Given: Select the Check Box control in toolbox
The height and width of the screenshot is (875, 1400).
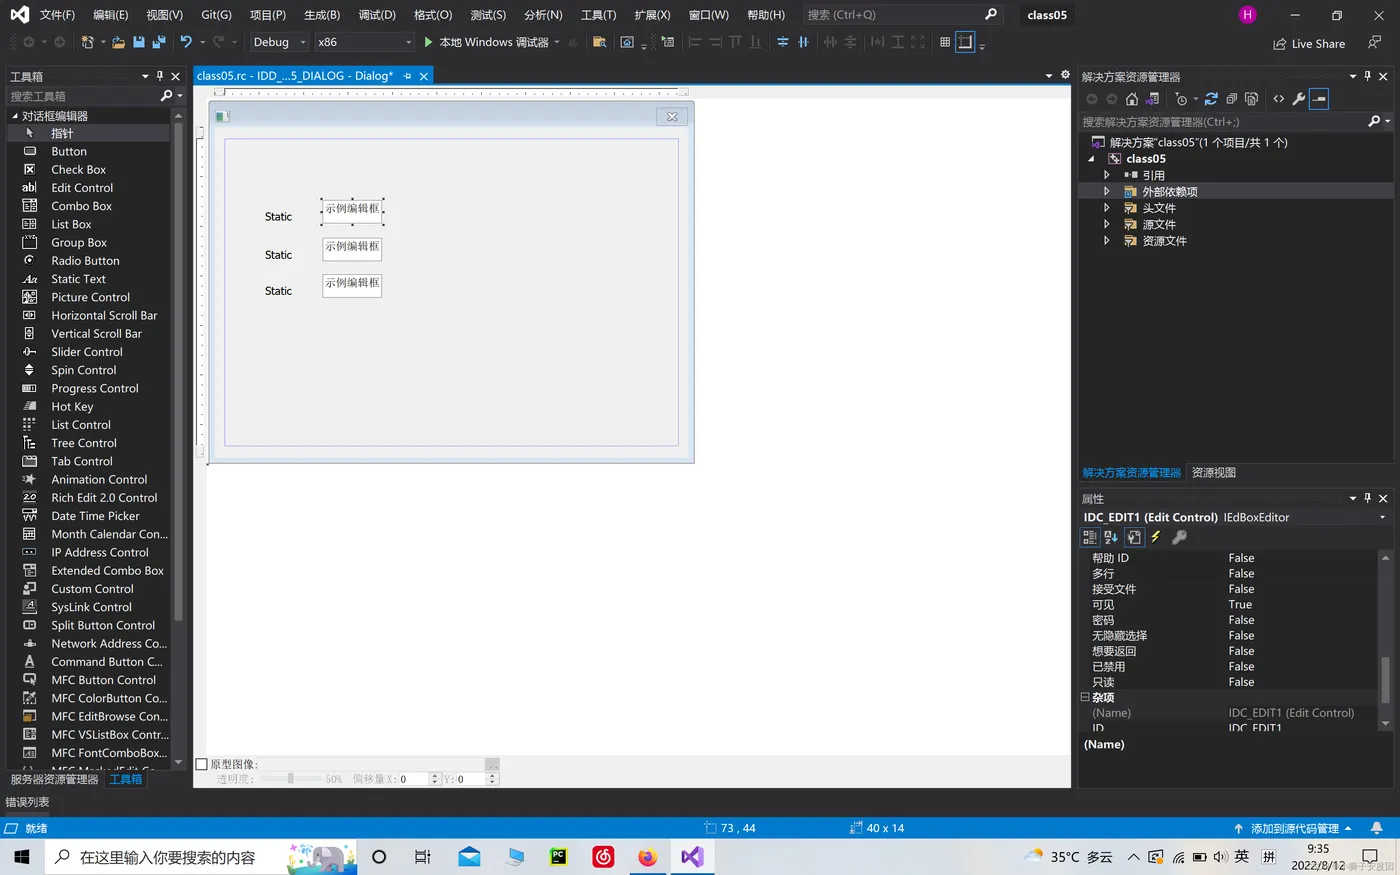Looking at the screenshot, I should (x=78, y=170).
